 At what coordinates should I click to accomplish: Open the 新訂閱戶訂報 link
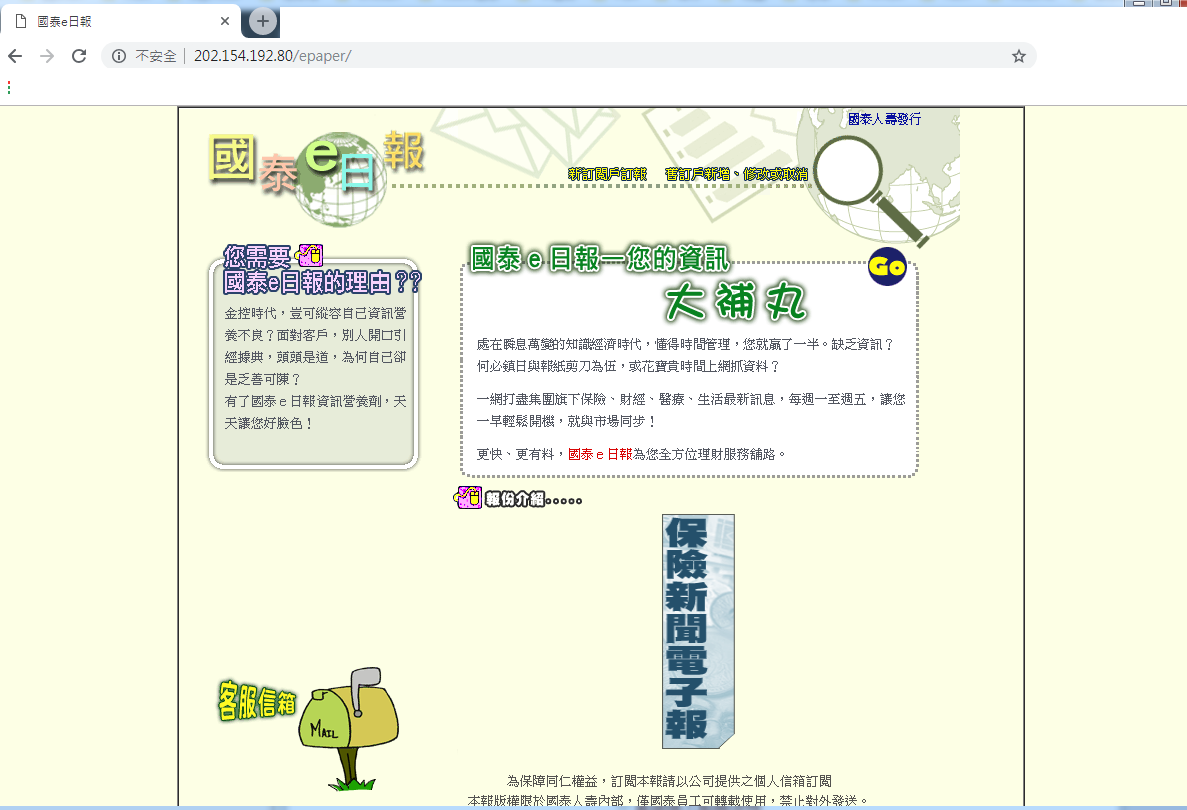(x=607, y=174)
